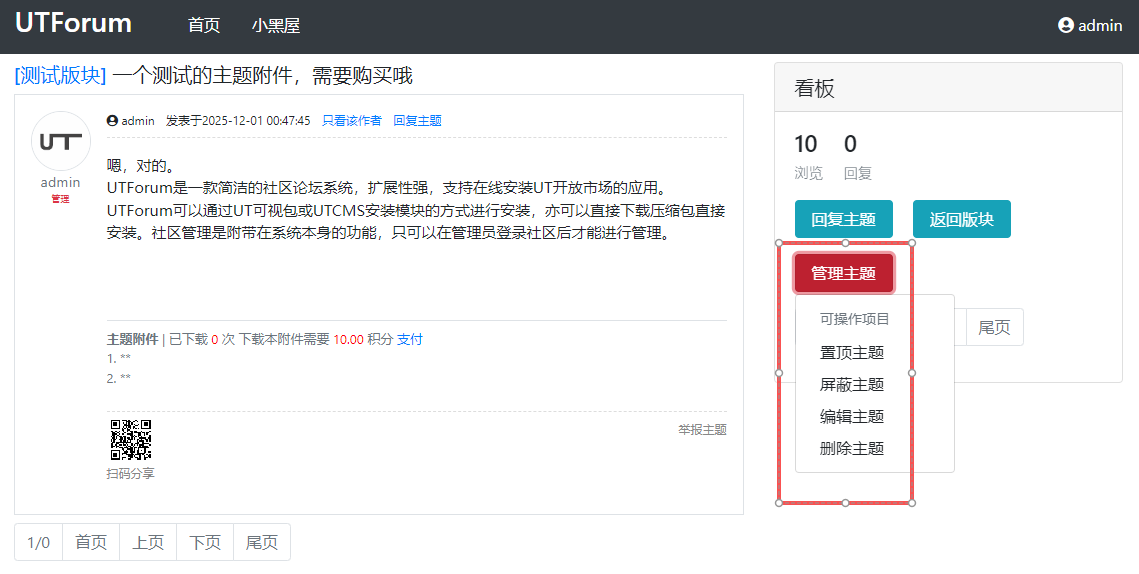Click the UT avatar image of admin

pyautogui.click(x=61, y=141)
